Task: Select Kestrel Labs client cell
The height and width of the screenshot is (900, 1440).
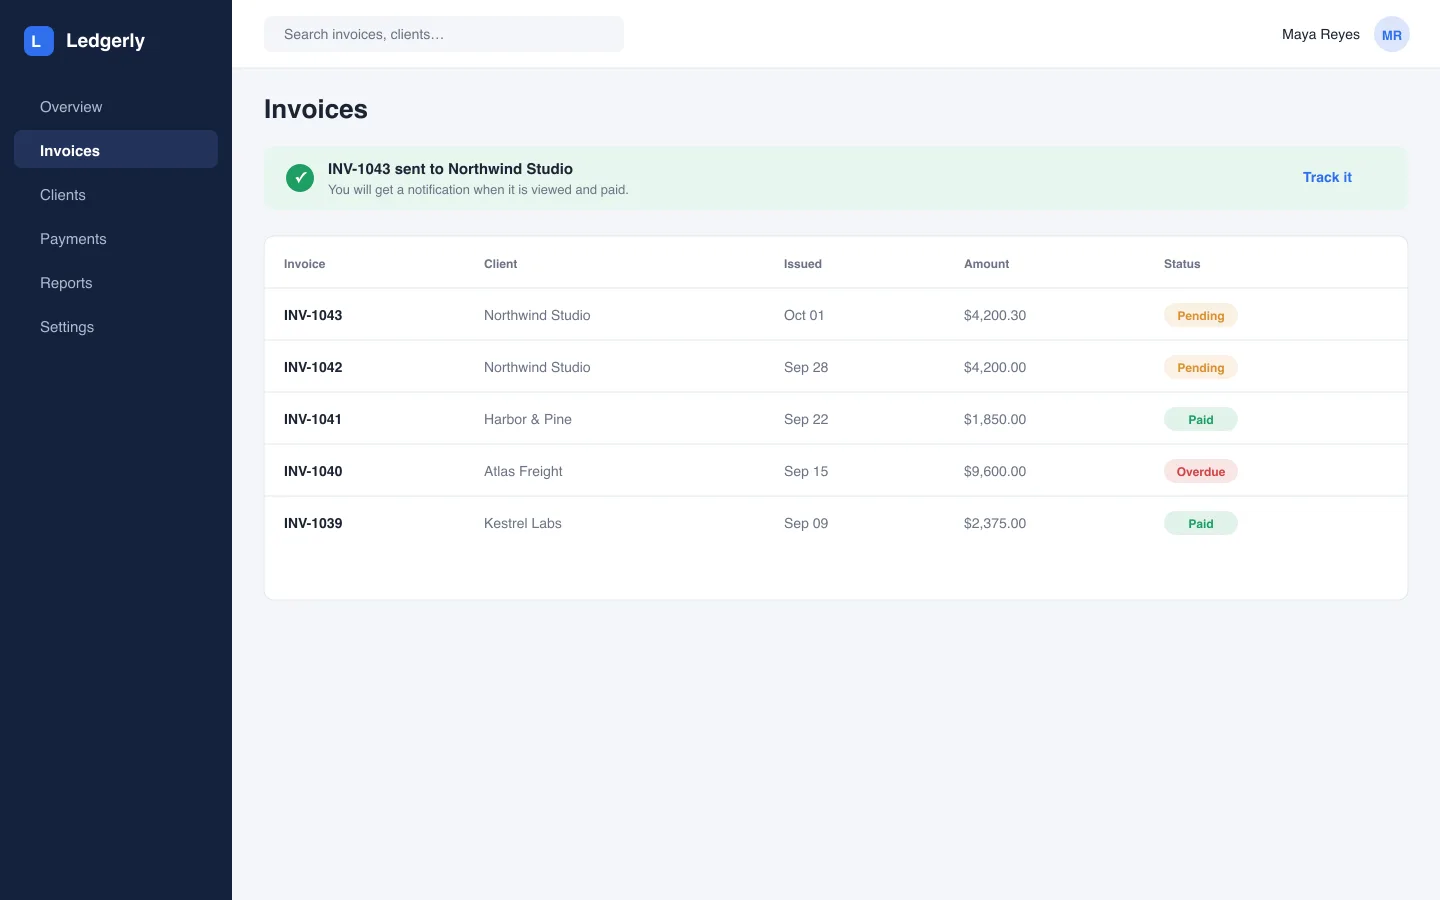Action: [523, 523]
